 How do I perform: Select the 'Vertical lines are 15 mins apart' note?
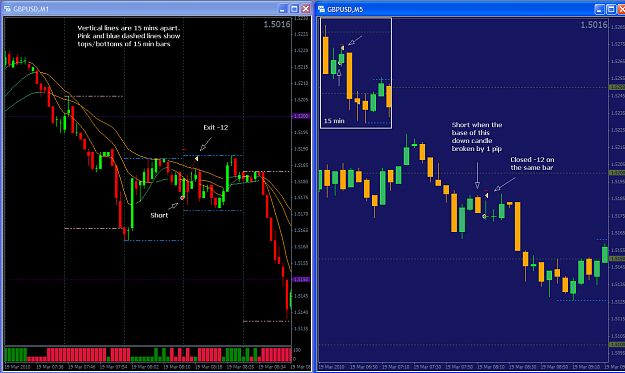click(129, 36)
